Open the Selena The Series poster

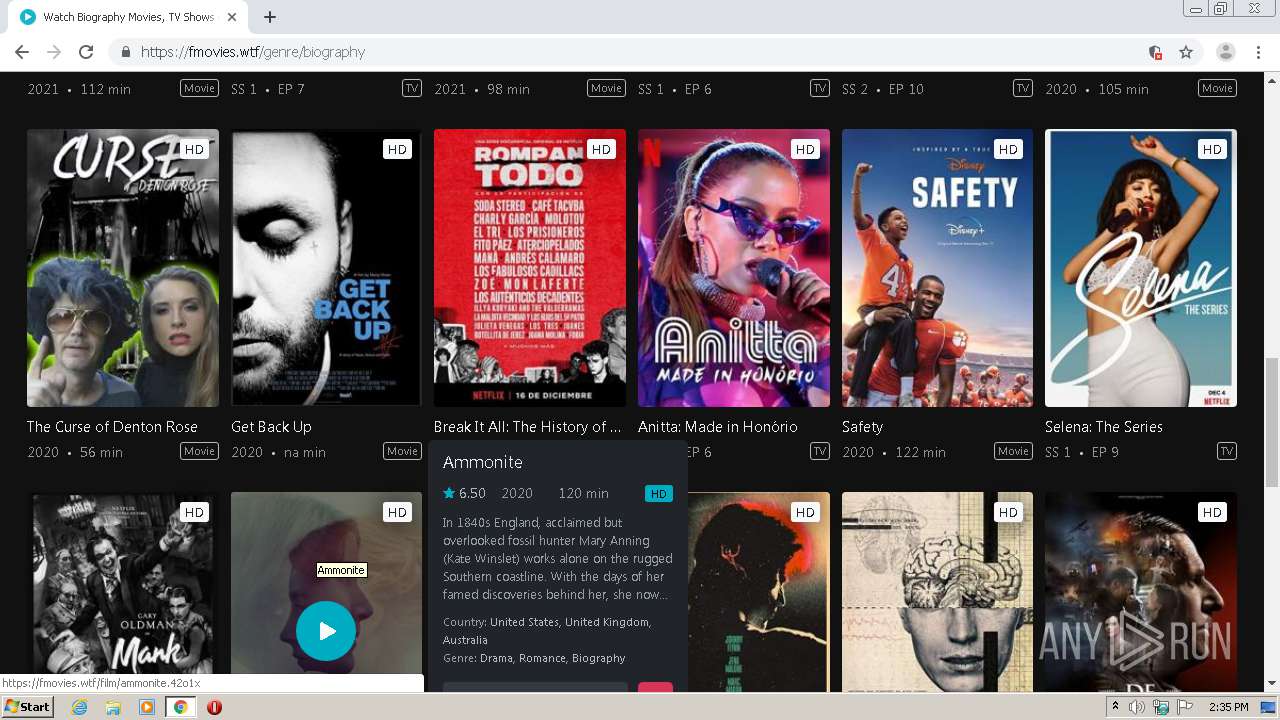click(1141, 268)
